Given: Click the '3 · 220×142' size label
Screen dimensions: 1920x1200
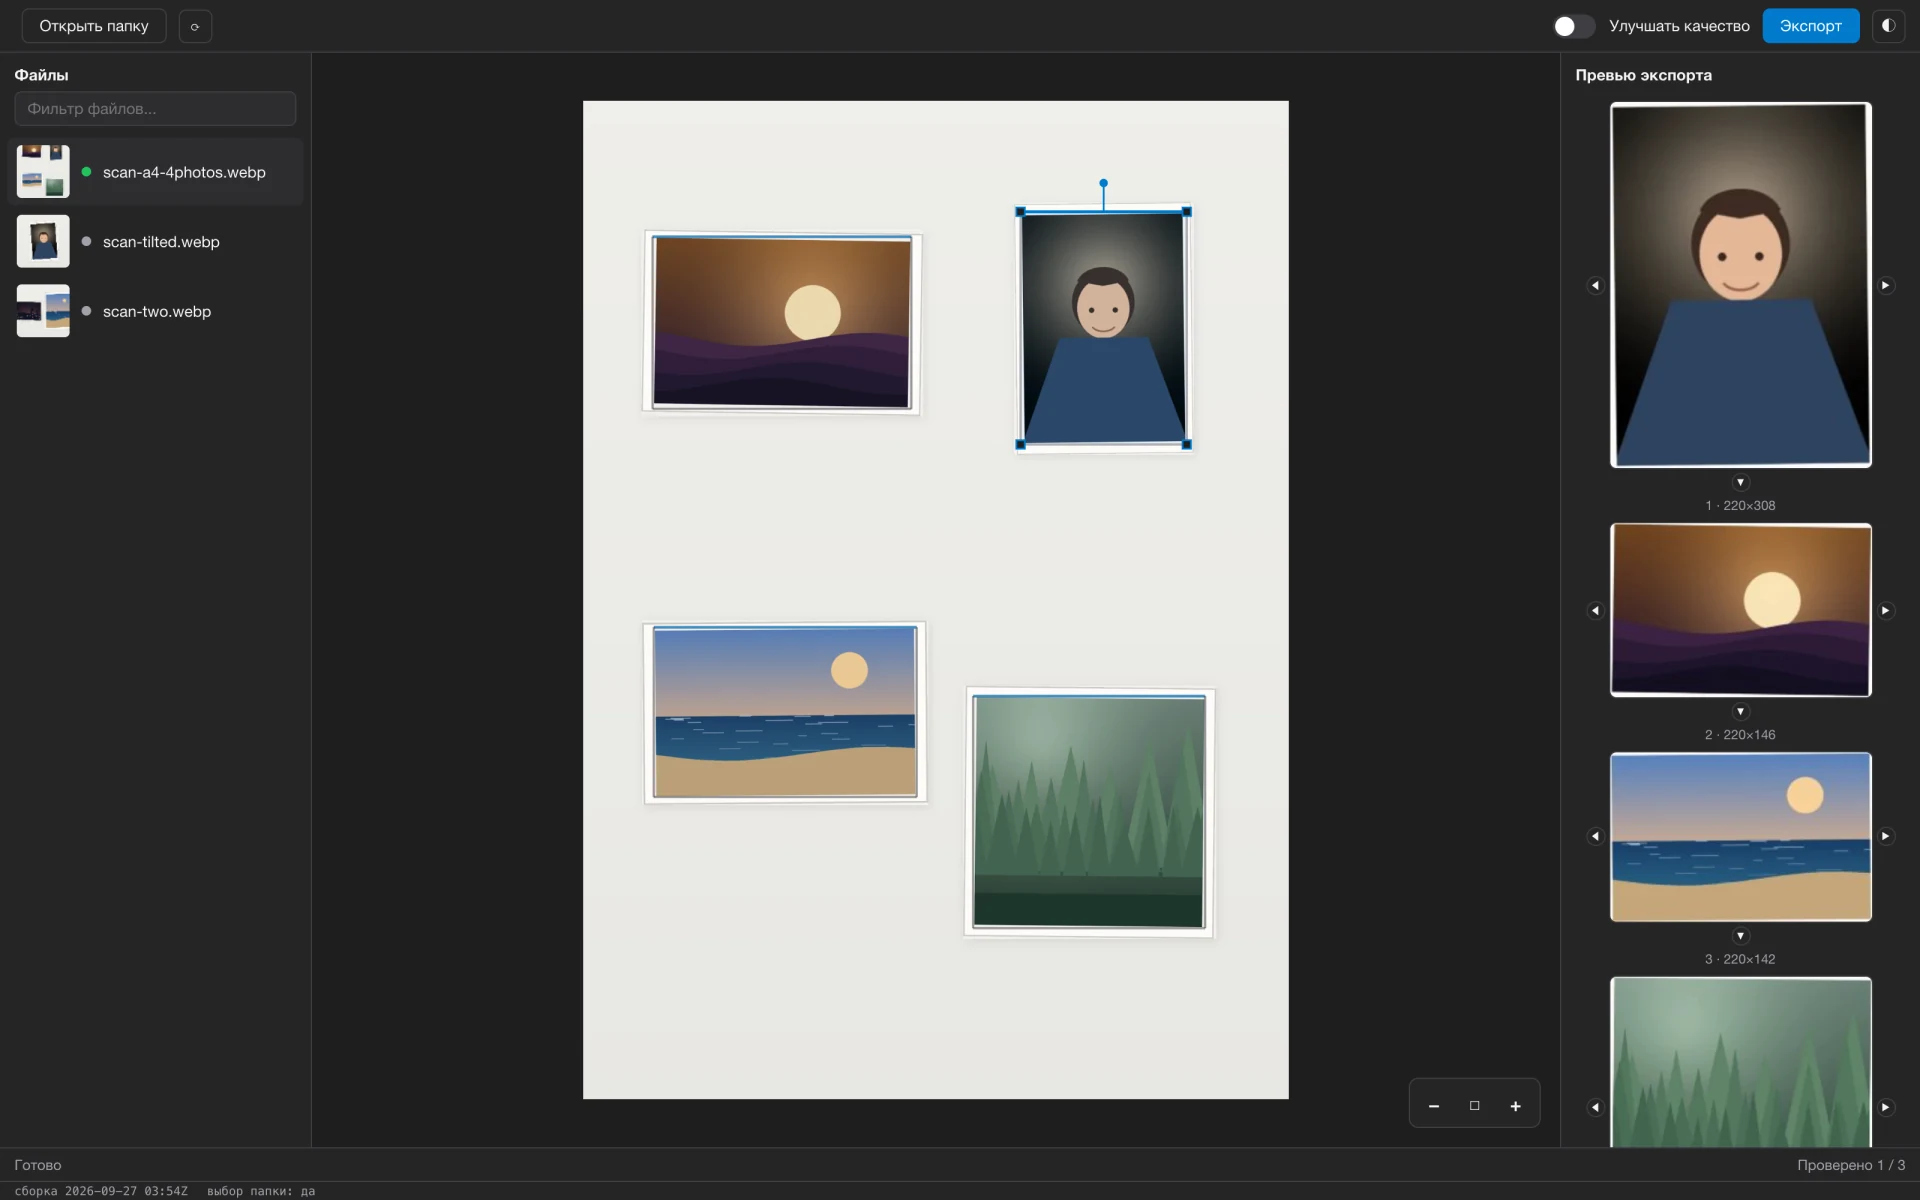Looking at the screenshot, I should coord(1740,960).
